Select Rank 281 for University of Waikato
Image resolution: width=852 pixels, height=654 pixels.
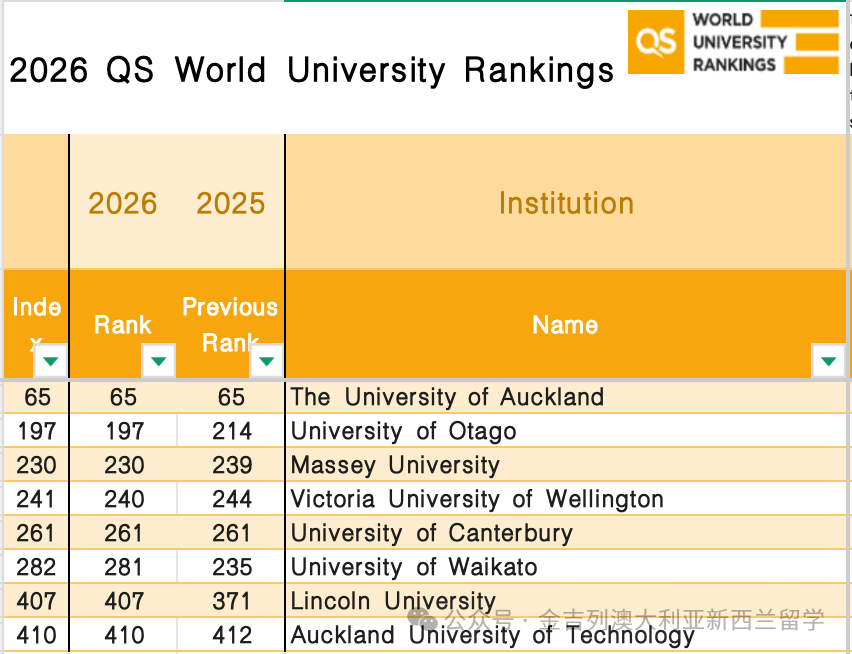pyautogui.click(x=123, y=567)
